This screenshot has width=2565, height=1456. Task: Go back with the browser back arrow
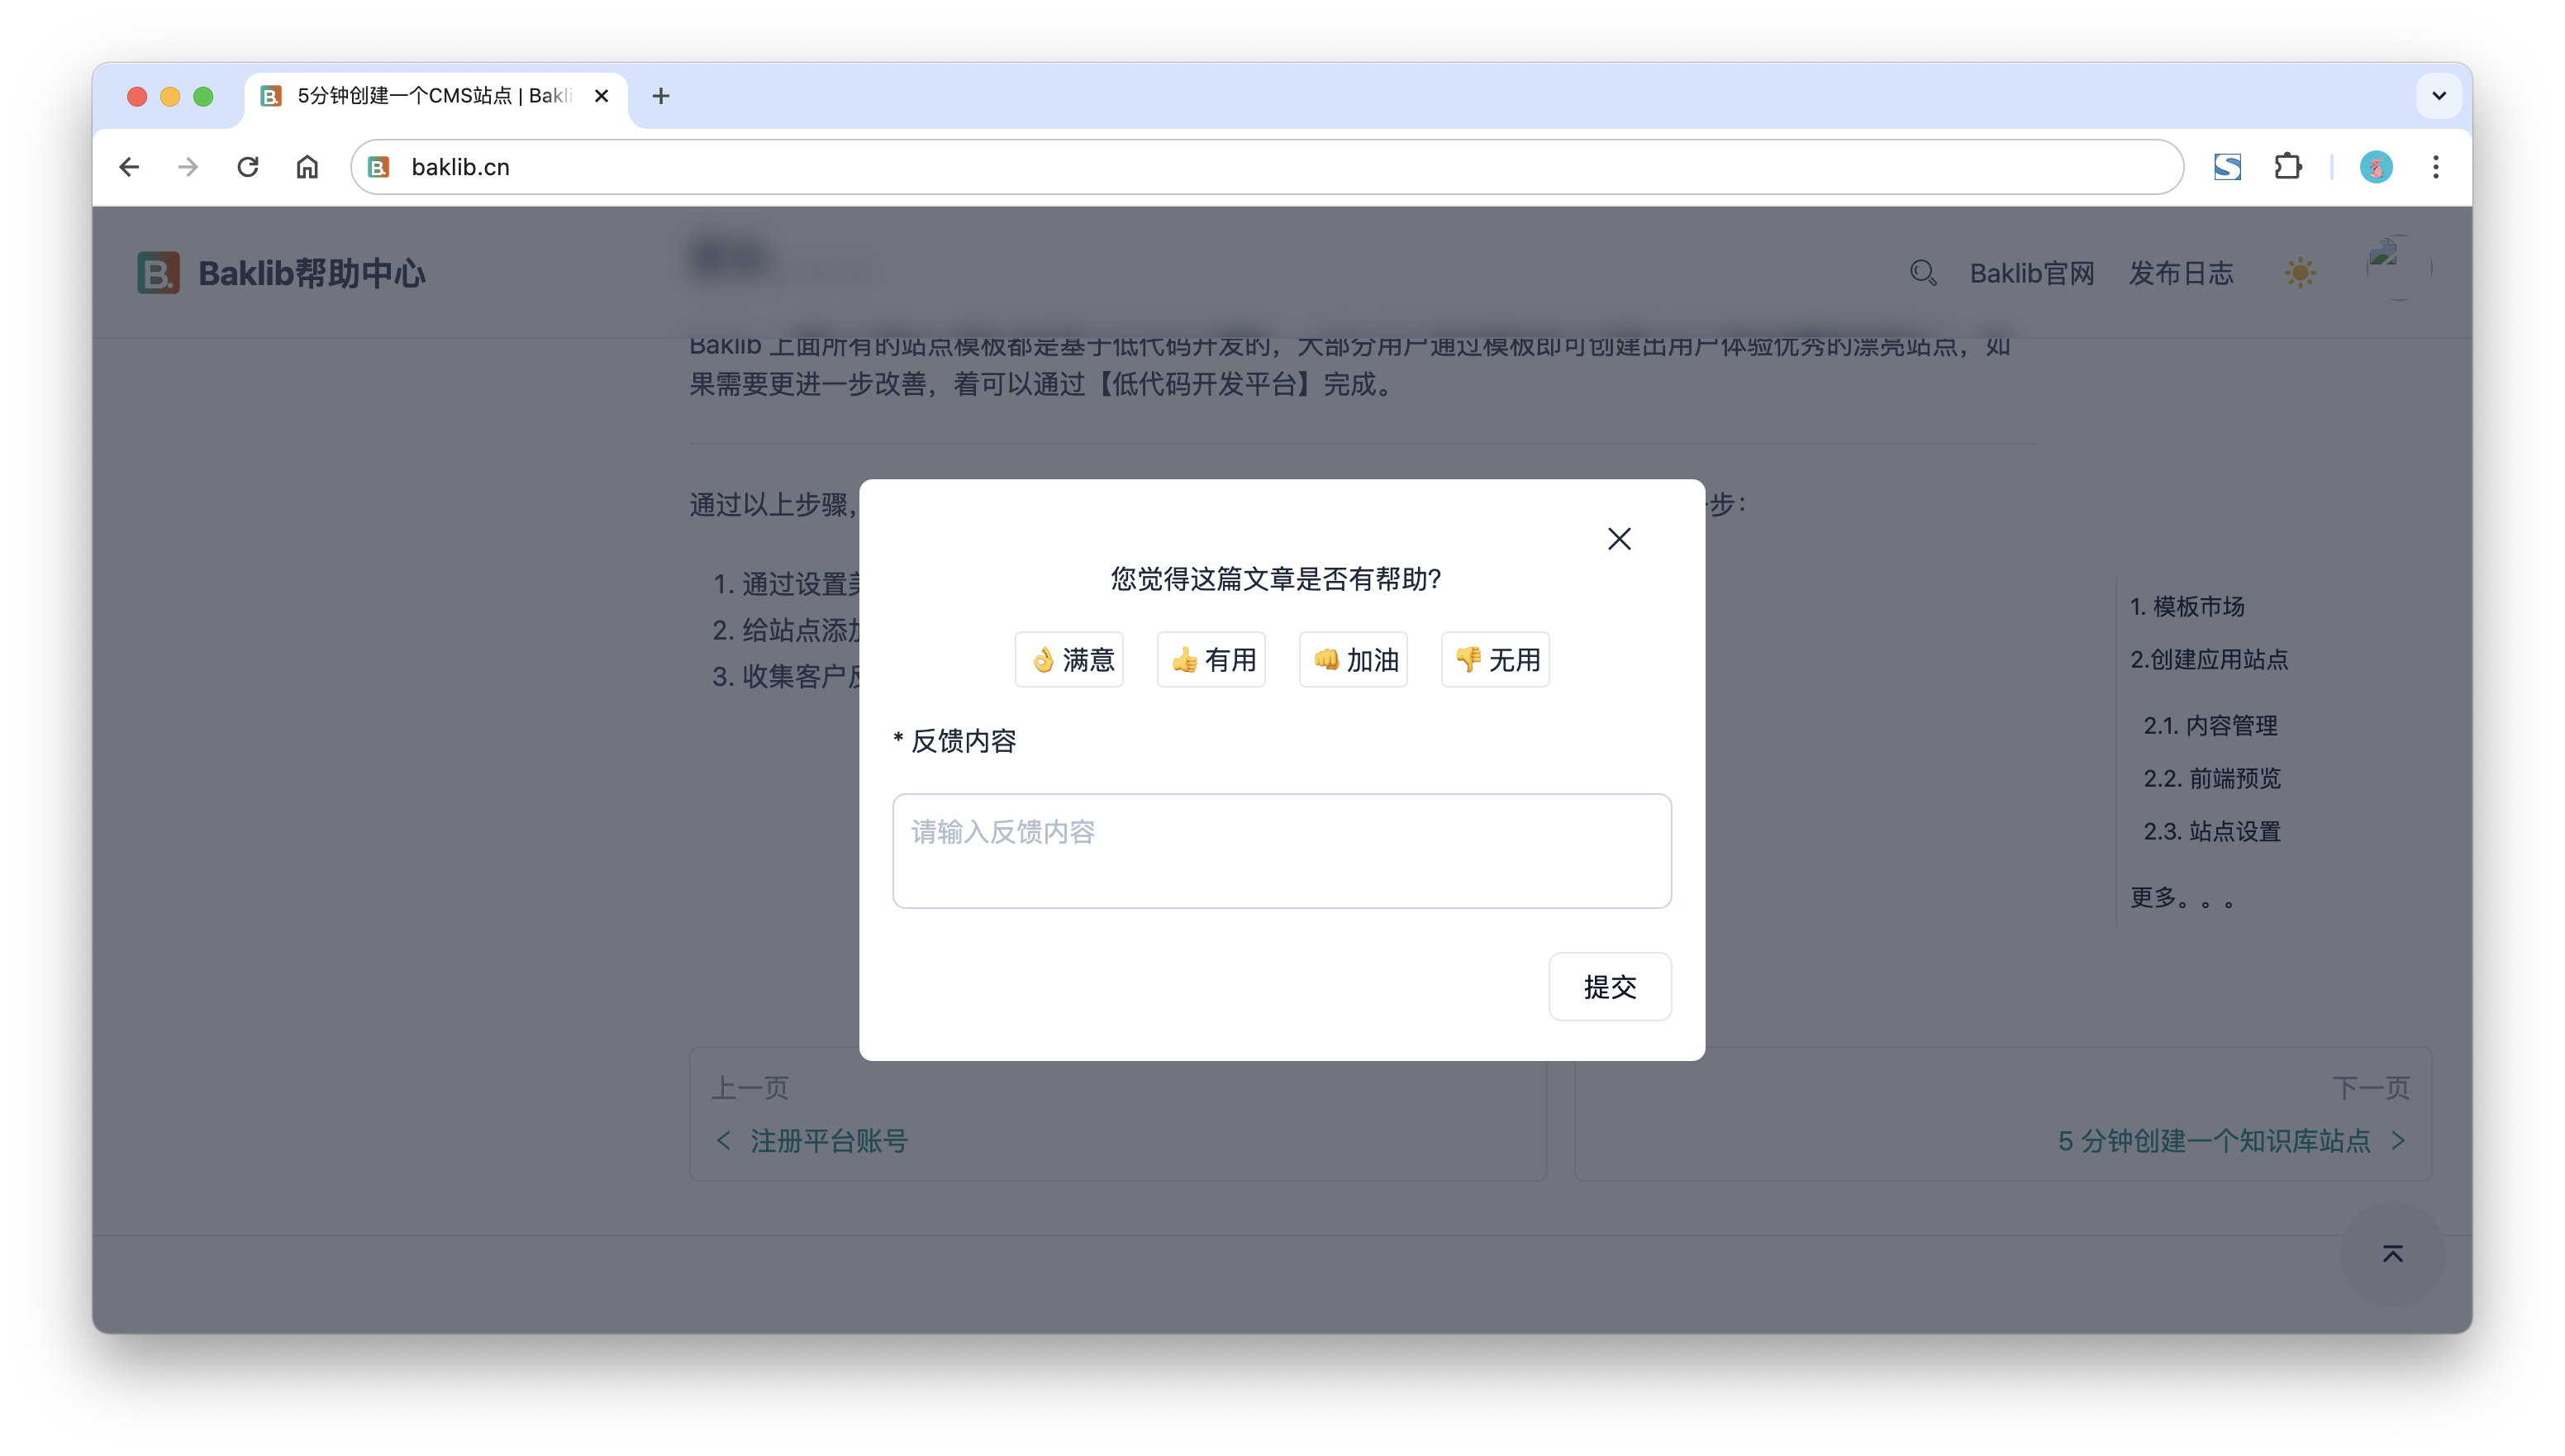129,167
